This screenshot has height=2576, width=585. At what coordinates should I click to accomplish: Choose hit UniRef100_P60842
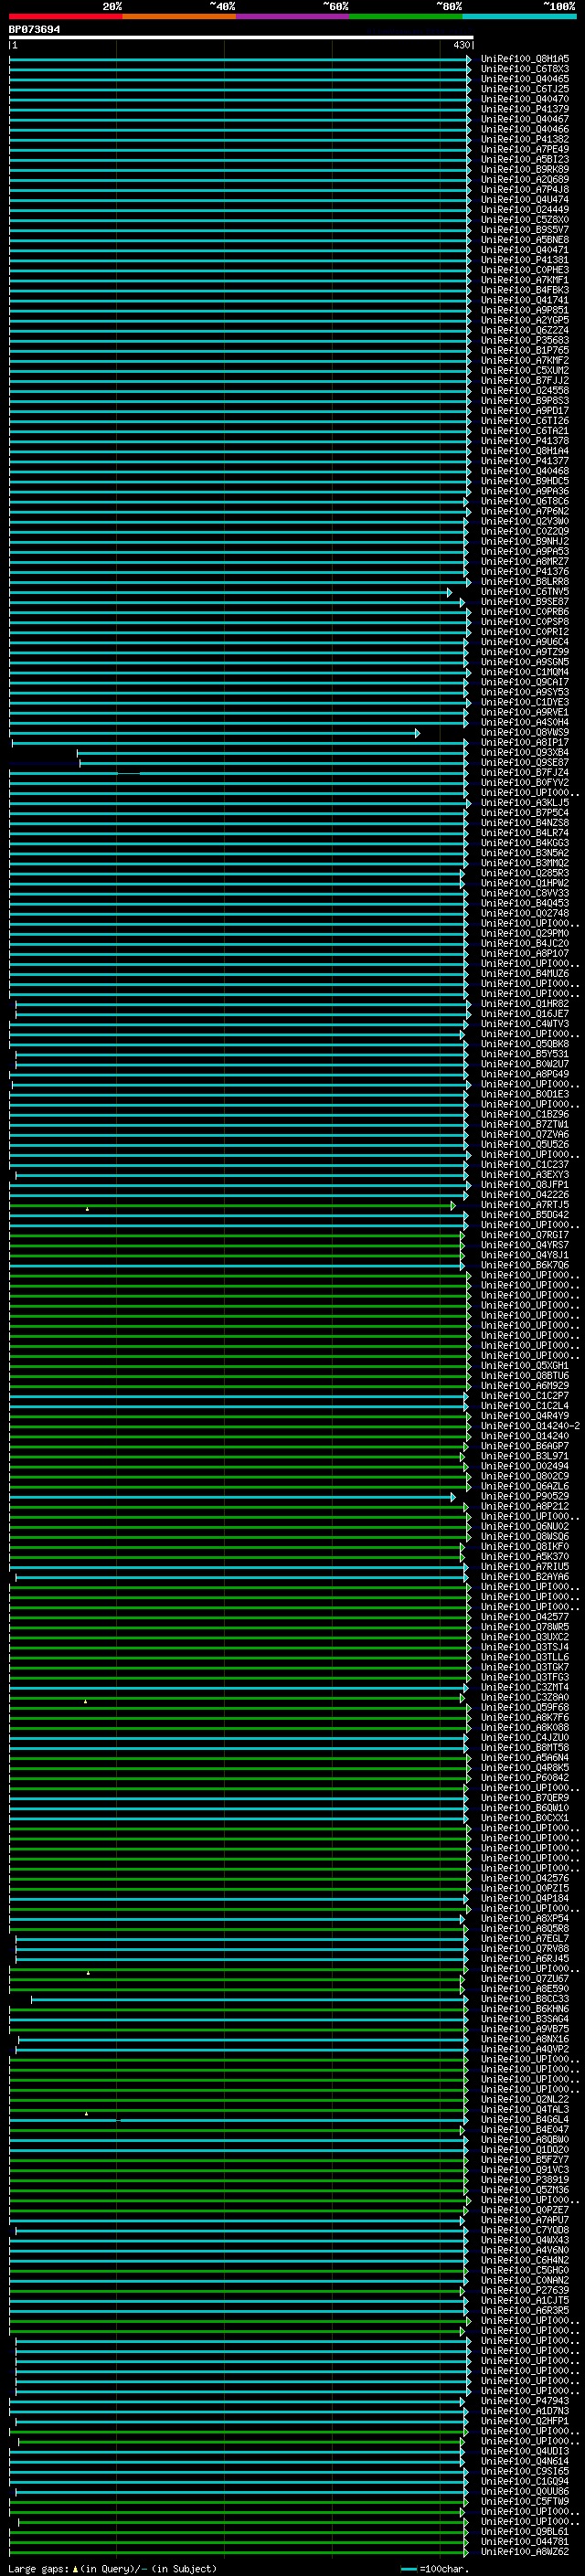pos(525,1778)
